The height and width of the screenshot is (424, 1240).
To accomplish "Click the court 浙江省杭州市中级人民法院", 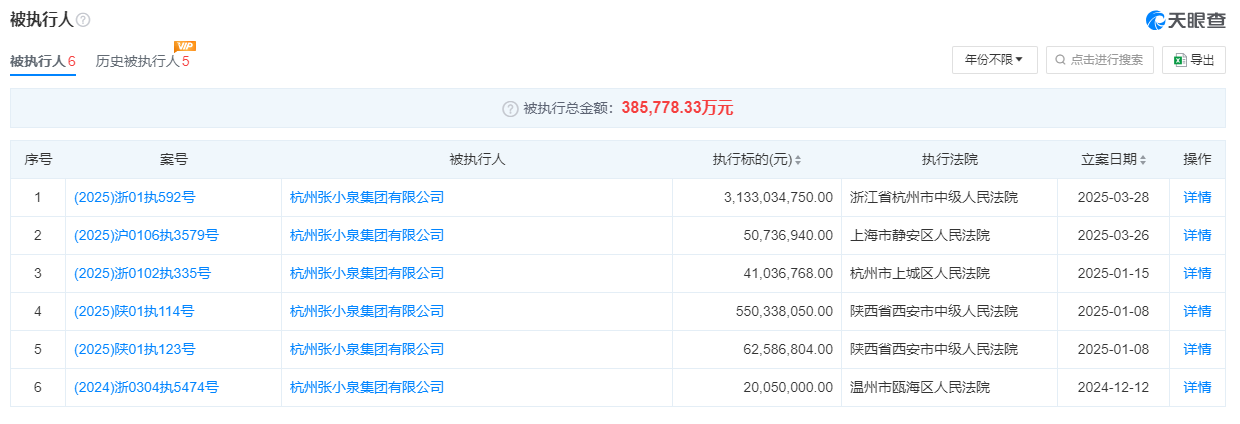I will coord(934,197).
